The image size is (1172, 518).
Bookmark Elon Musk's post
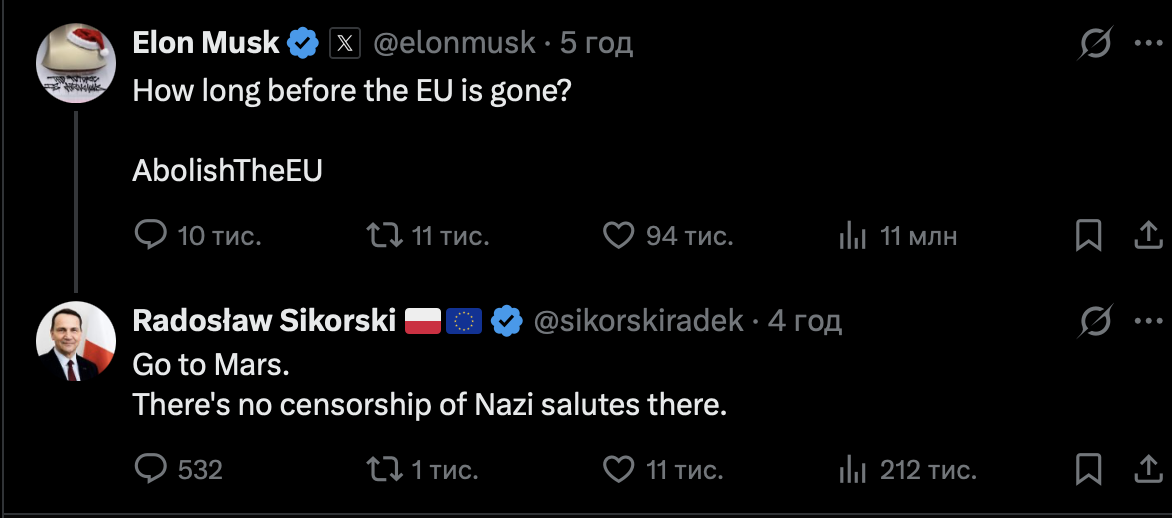pyautogui.click(x=1088, y=236)
